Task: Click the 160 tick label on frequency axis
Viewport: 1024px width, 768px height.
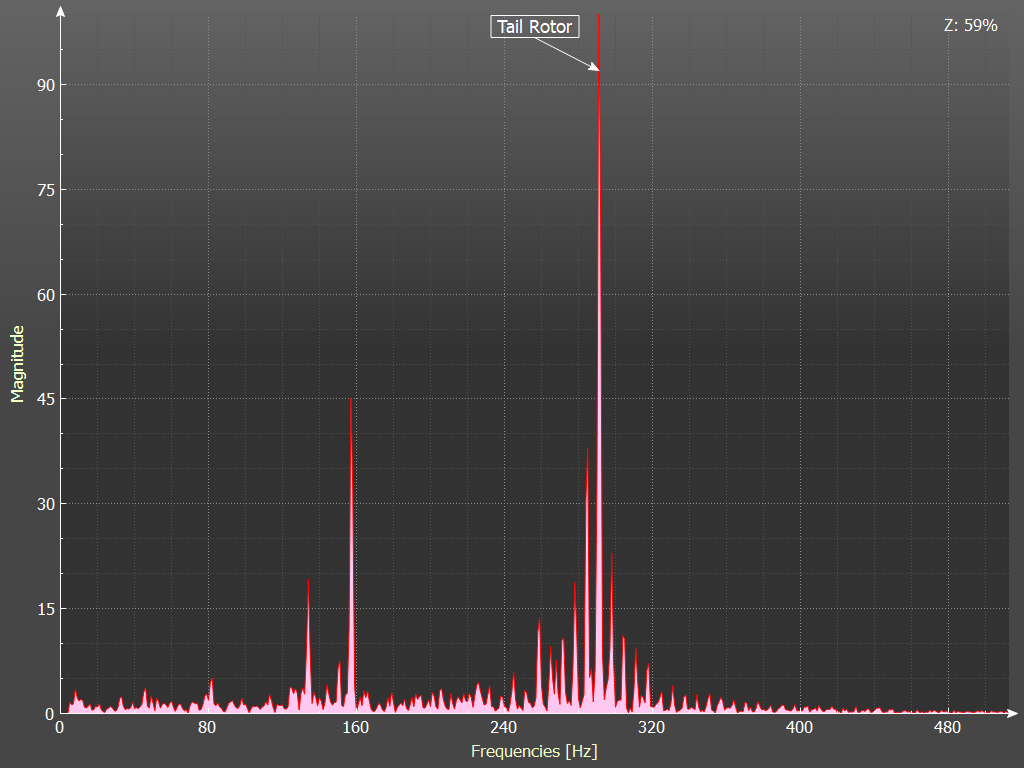Action: click(355, 727)
